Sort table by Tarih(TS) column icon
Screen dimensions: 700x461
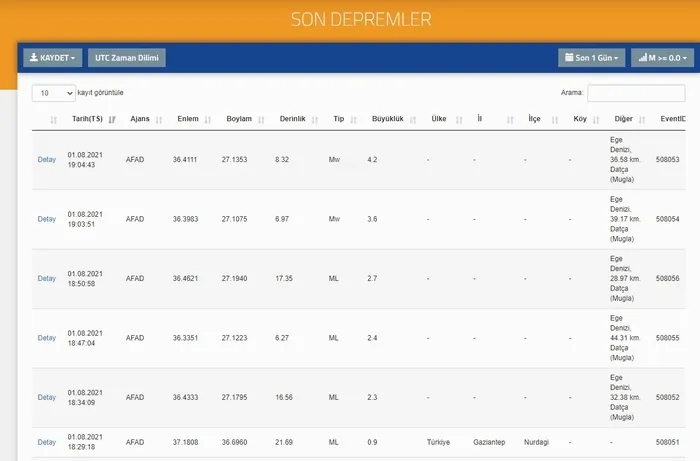(x=112, y=120)
